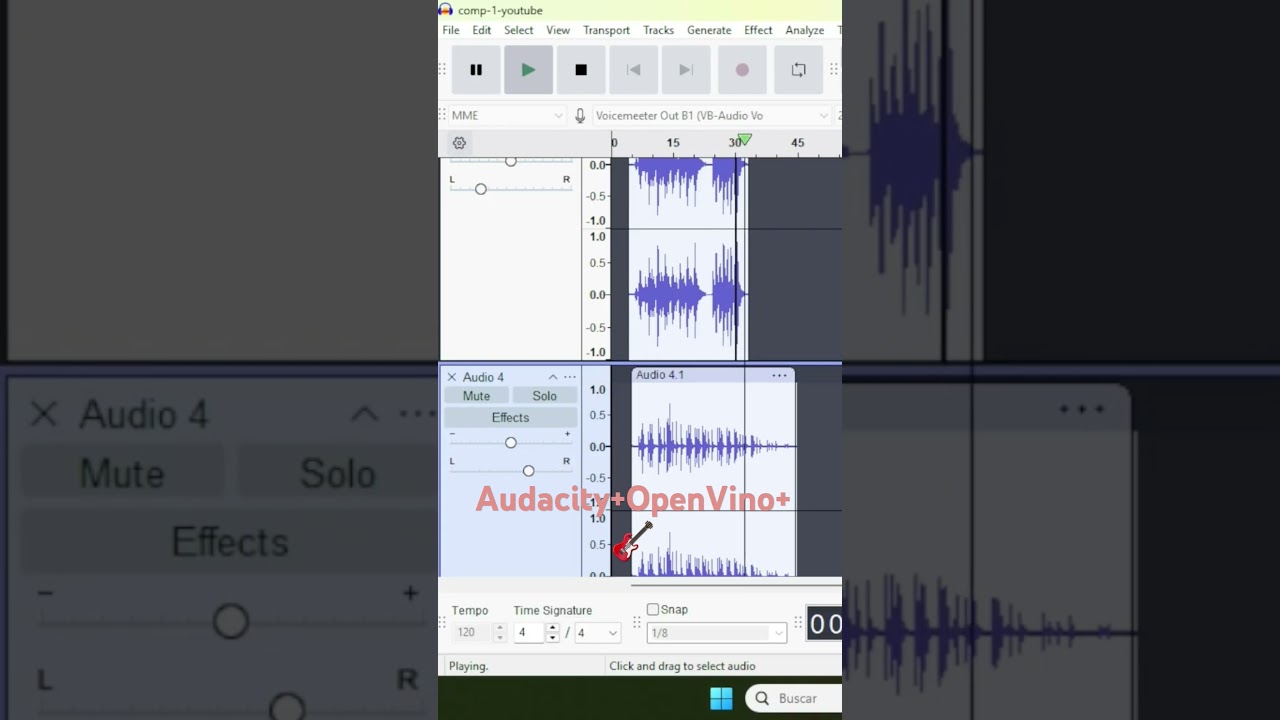Step time signature numerator arrows
Screen dimensions: 1280x720
tap(552, 633)
